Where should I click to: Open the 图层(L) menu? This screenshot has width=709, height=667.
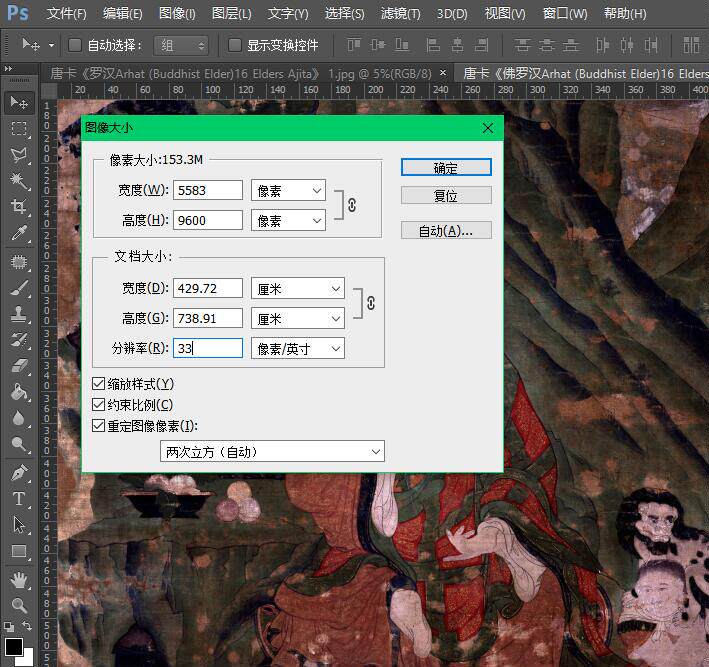tap(232, 14)
